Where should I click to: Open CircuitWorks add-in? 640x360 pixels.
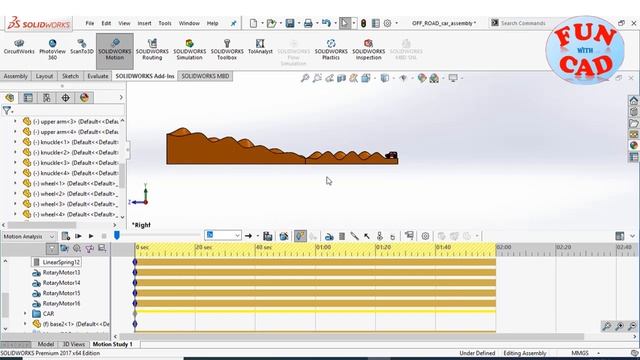19,47
